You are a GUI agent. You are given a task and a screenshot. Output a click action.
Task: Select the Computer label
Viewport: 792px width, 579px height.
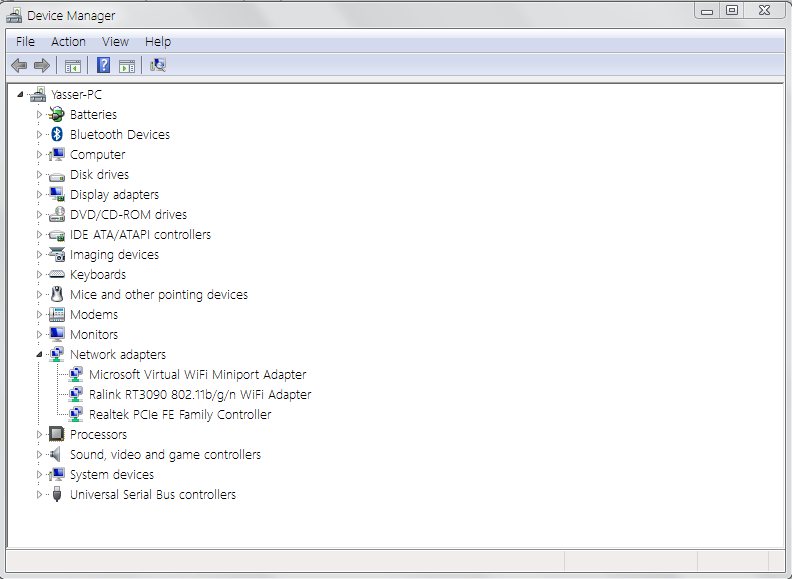pyautogui.click(x=97, y=155)
